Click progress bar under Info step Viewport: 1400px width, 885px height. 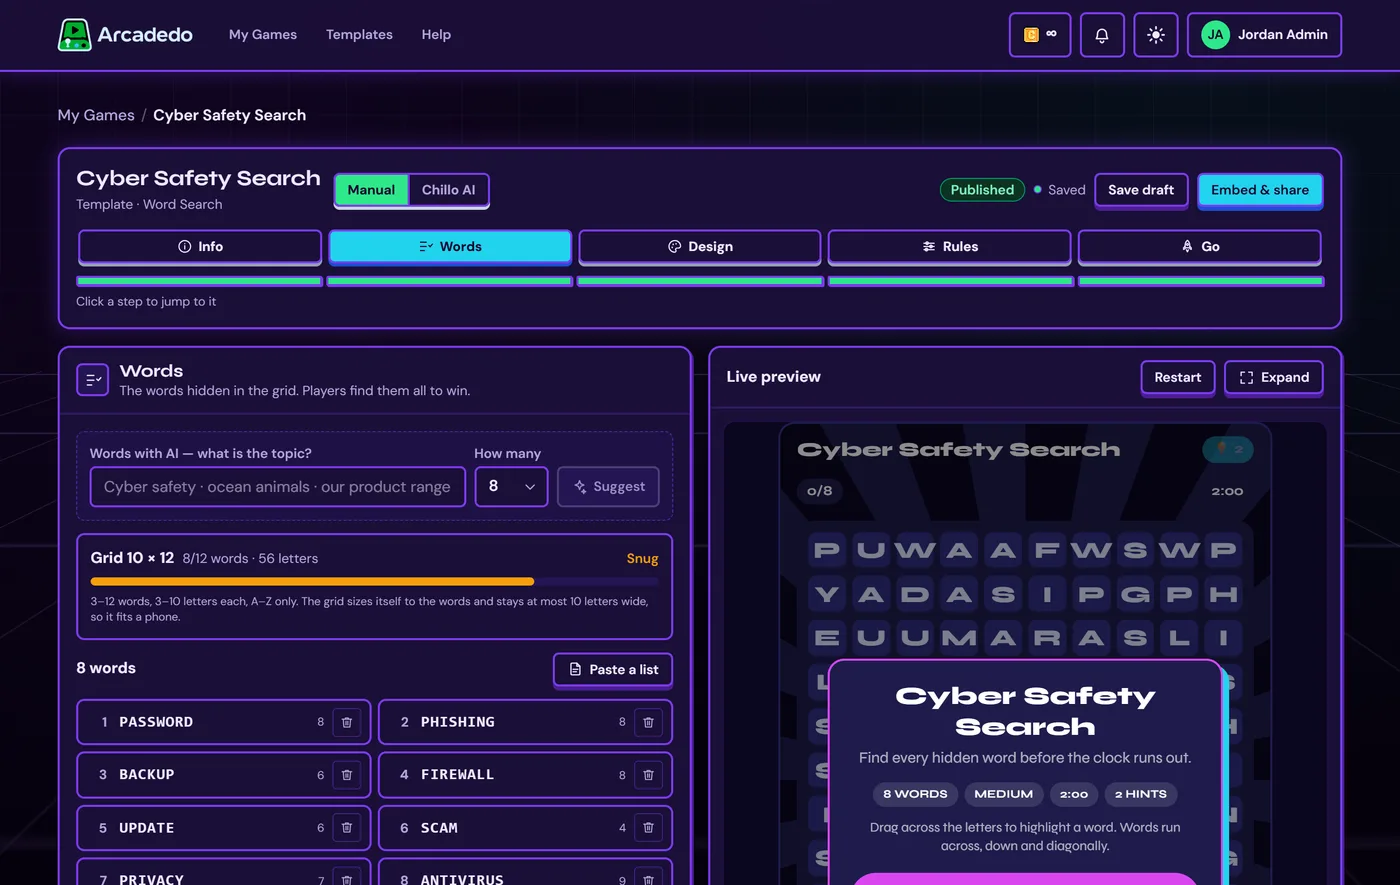click(200, 282)
